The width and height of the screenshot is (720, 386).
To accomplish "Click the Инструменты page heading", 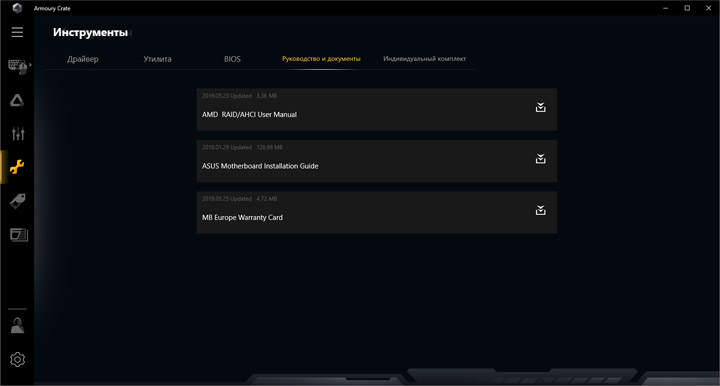I will pos(90,33).
